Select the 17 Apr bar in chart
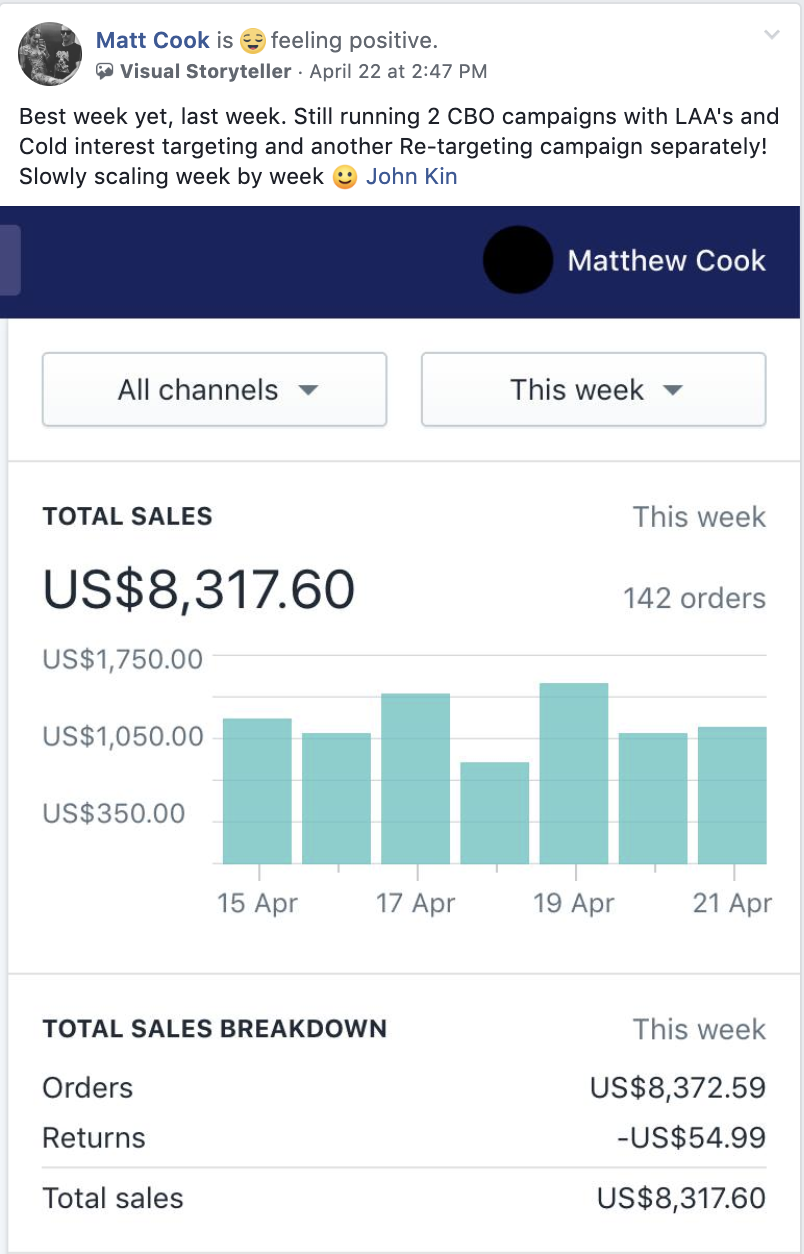The height and width of the screenshot is (1254, 804). pos(415,778)
